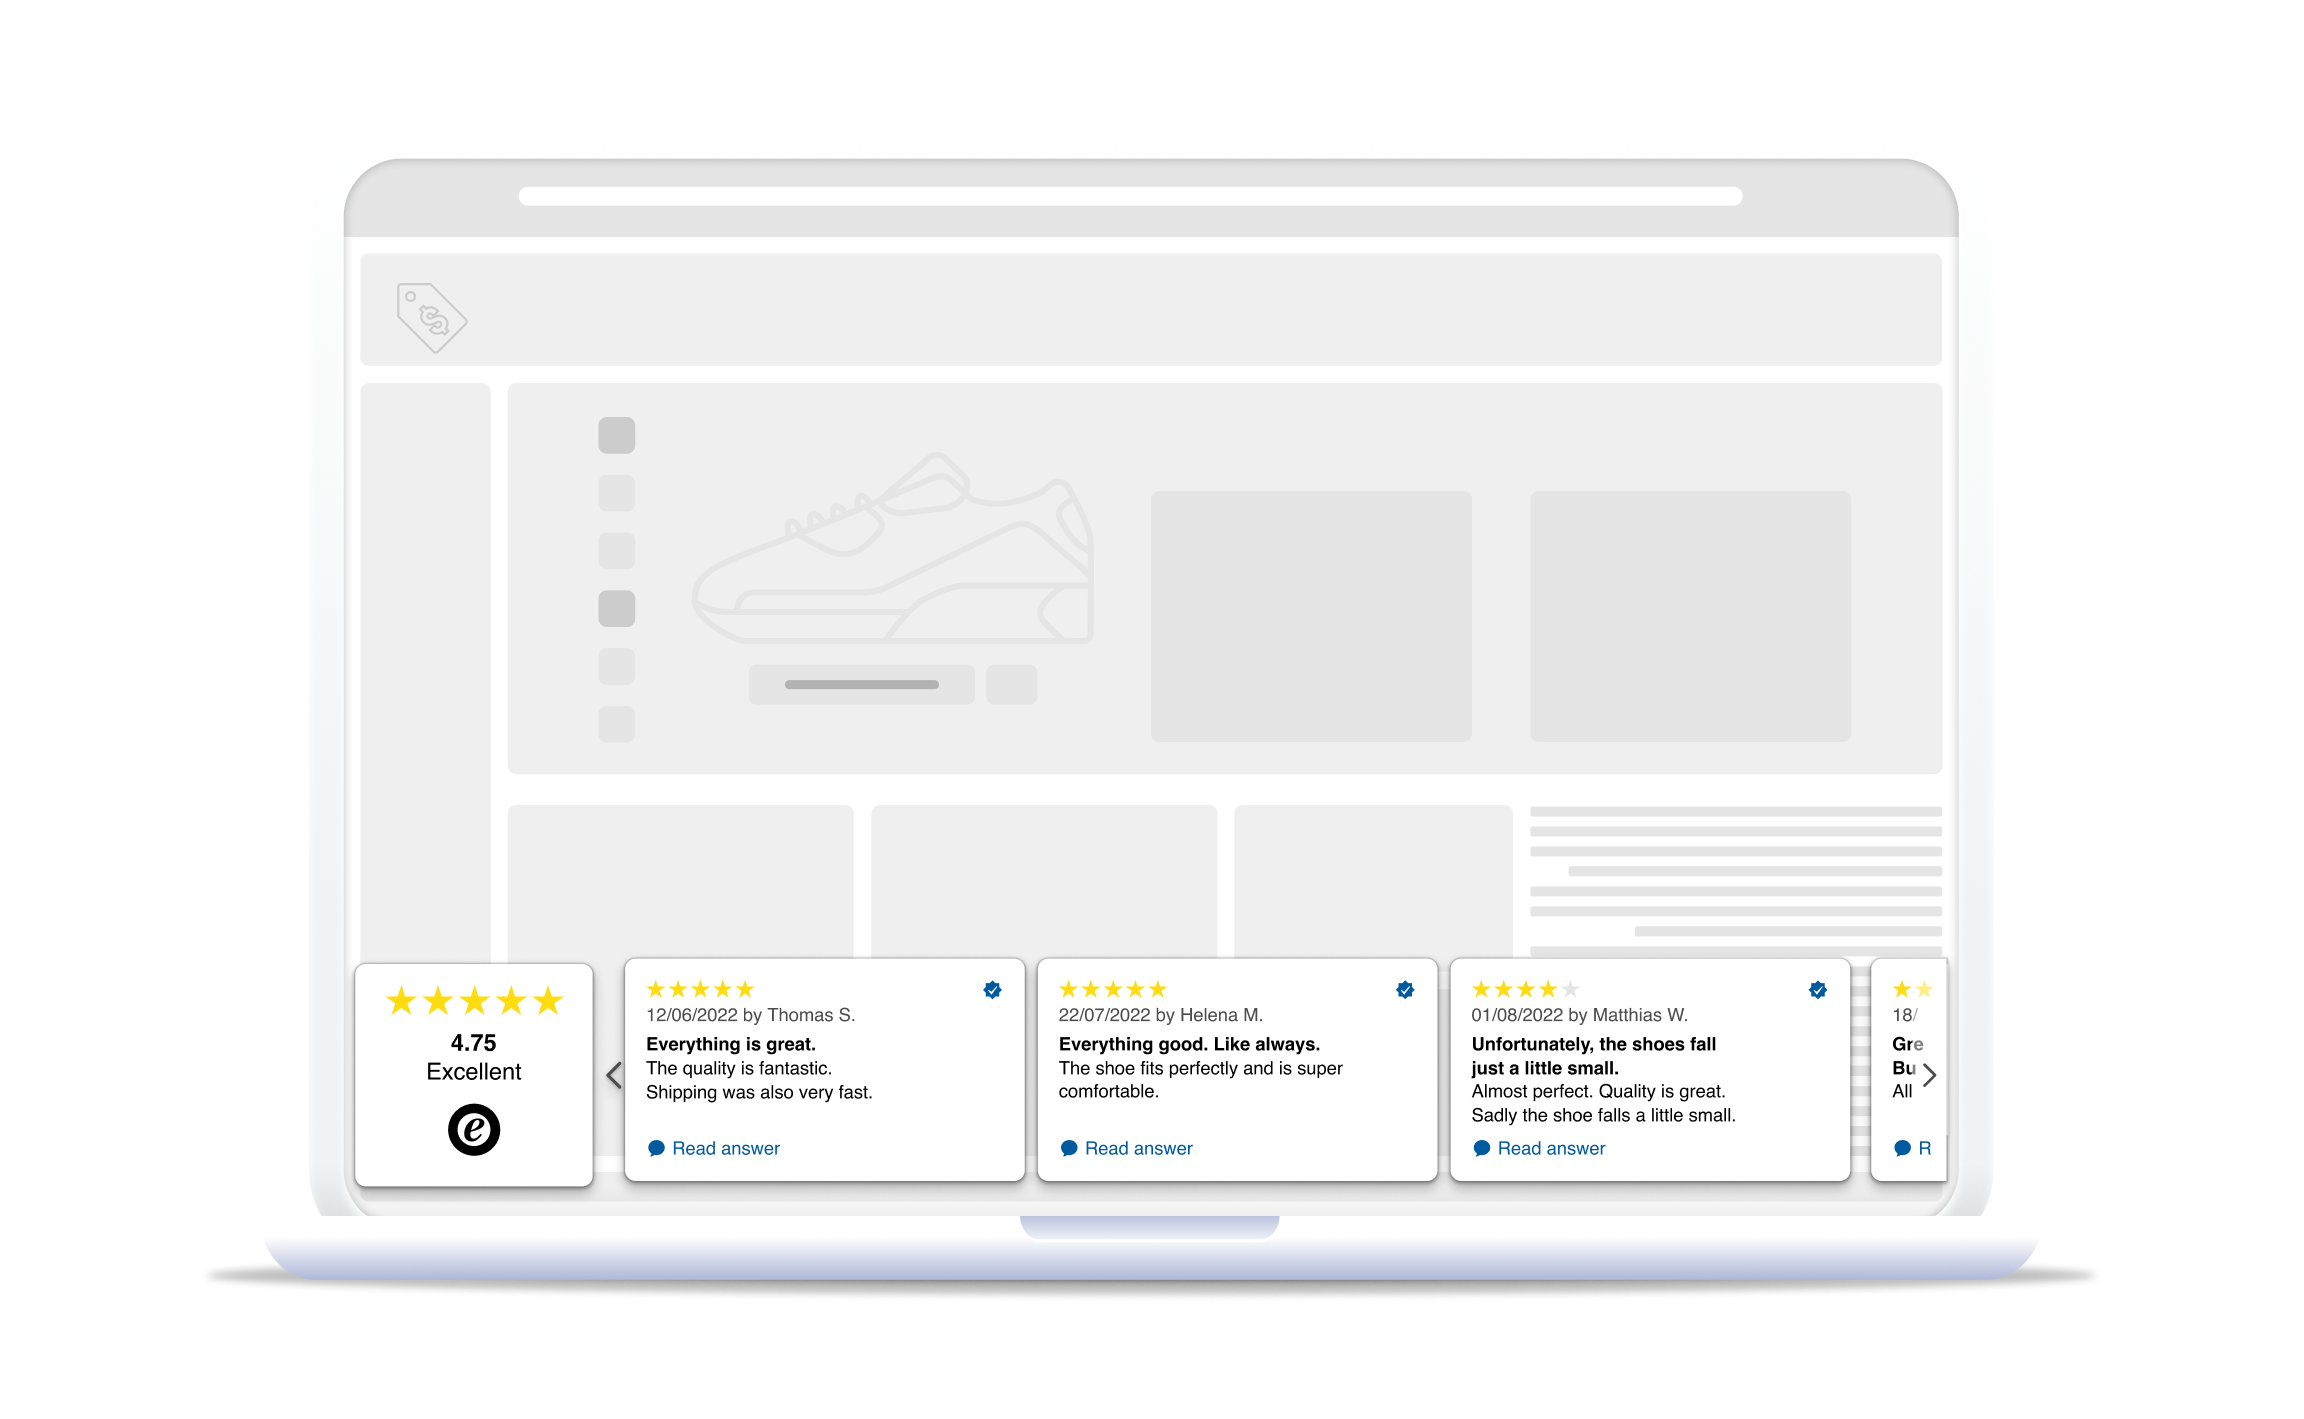Click the five-star rating in 4.75 Excellent card
The width and height of the screenshot is (2304, 1419).
tap(474, 1001)
